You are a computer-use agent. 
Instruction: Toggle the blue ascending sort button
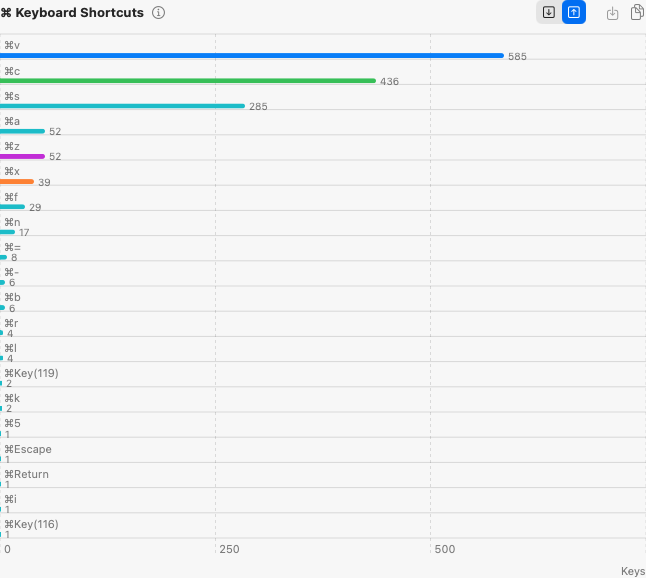[574, 13]
